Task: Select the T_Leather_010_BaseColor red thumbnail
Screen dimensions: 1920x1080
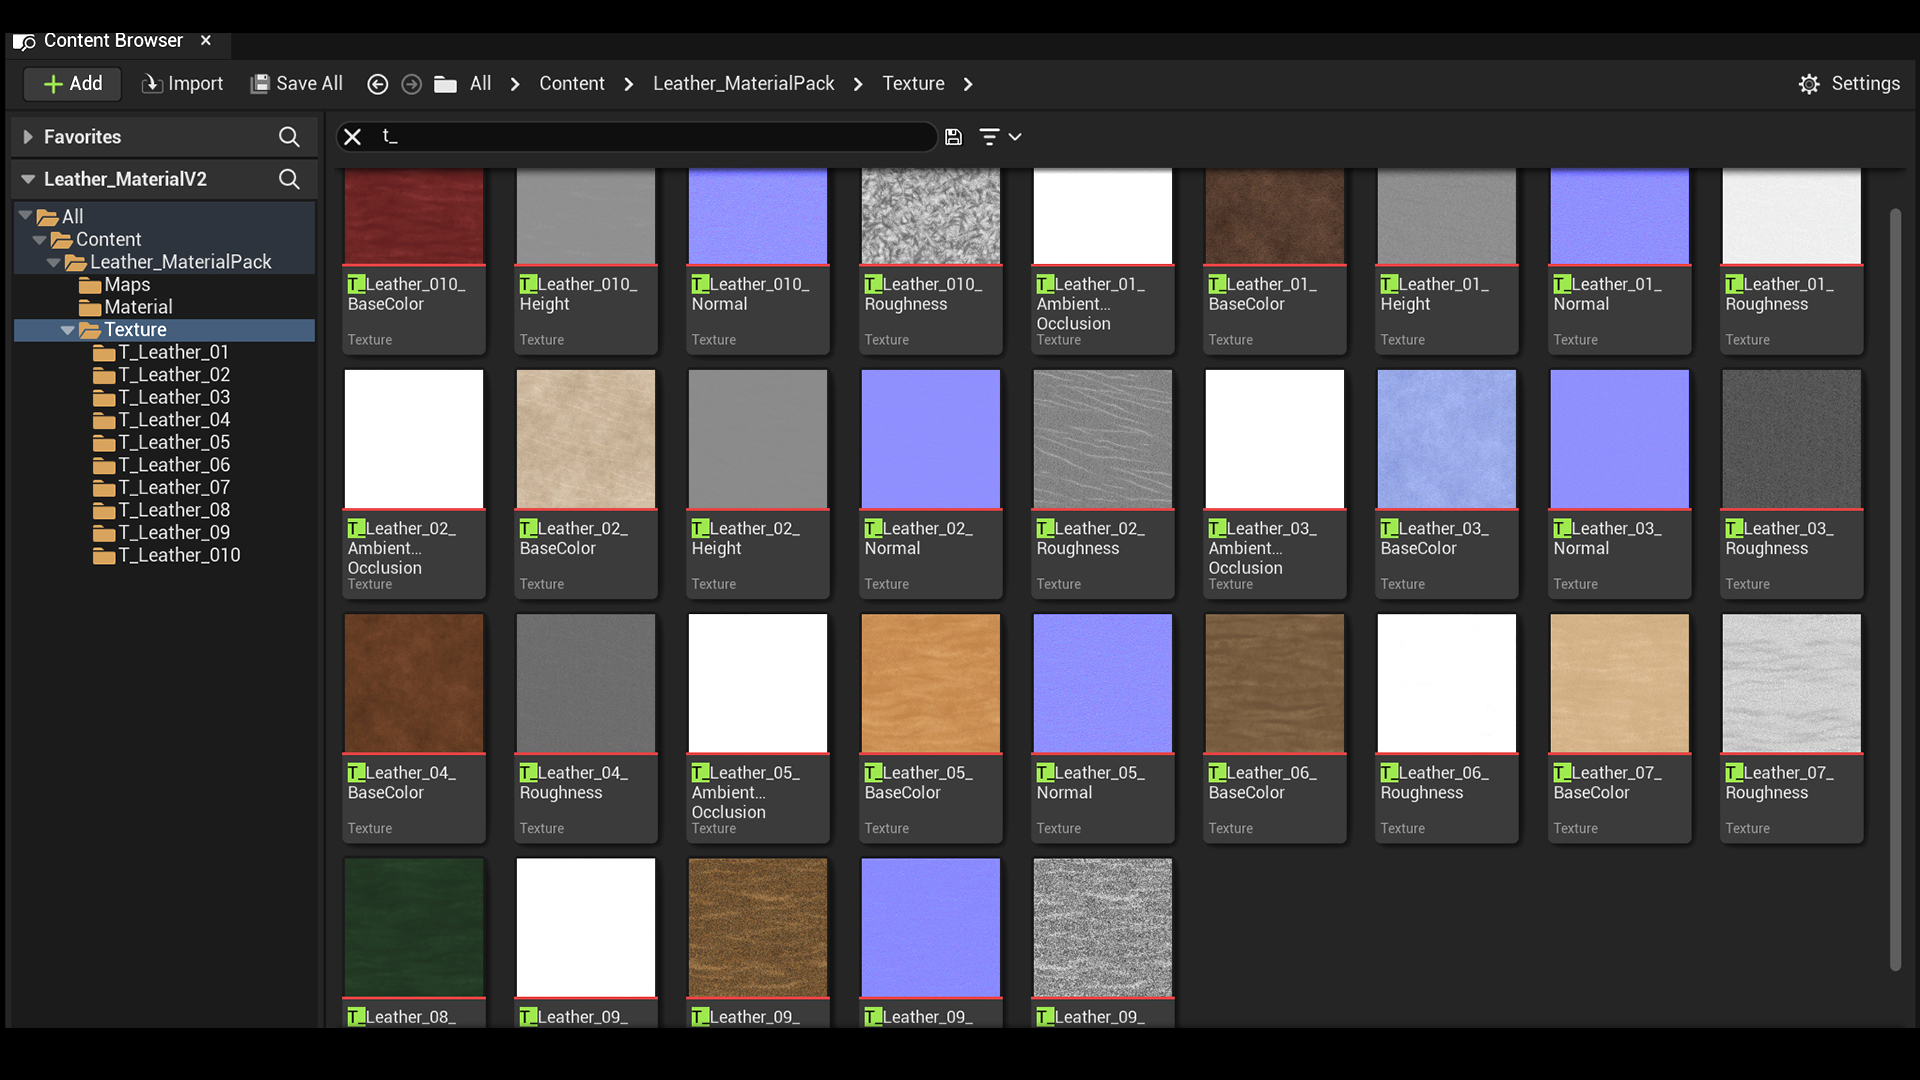Action: tap(413, 215)
